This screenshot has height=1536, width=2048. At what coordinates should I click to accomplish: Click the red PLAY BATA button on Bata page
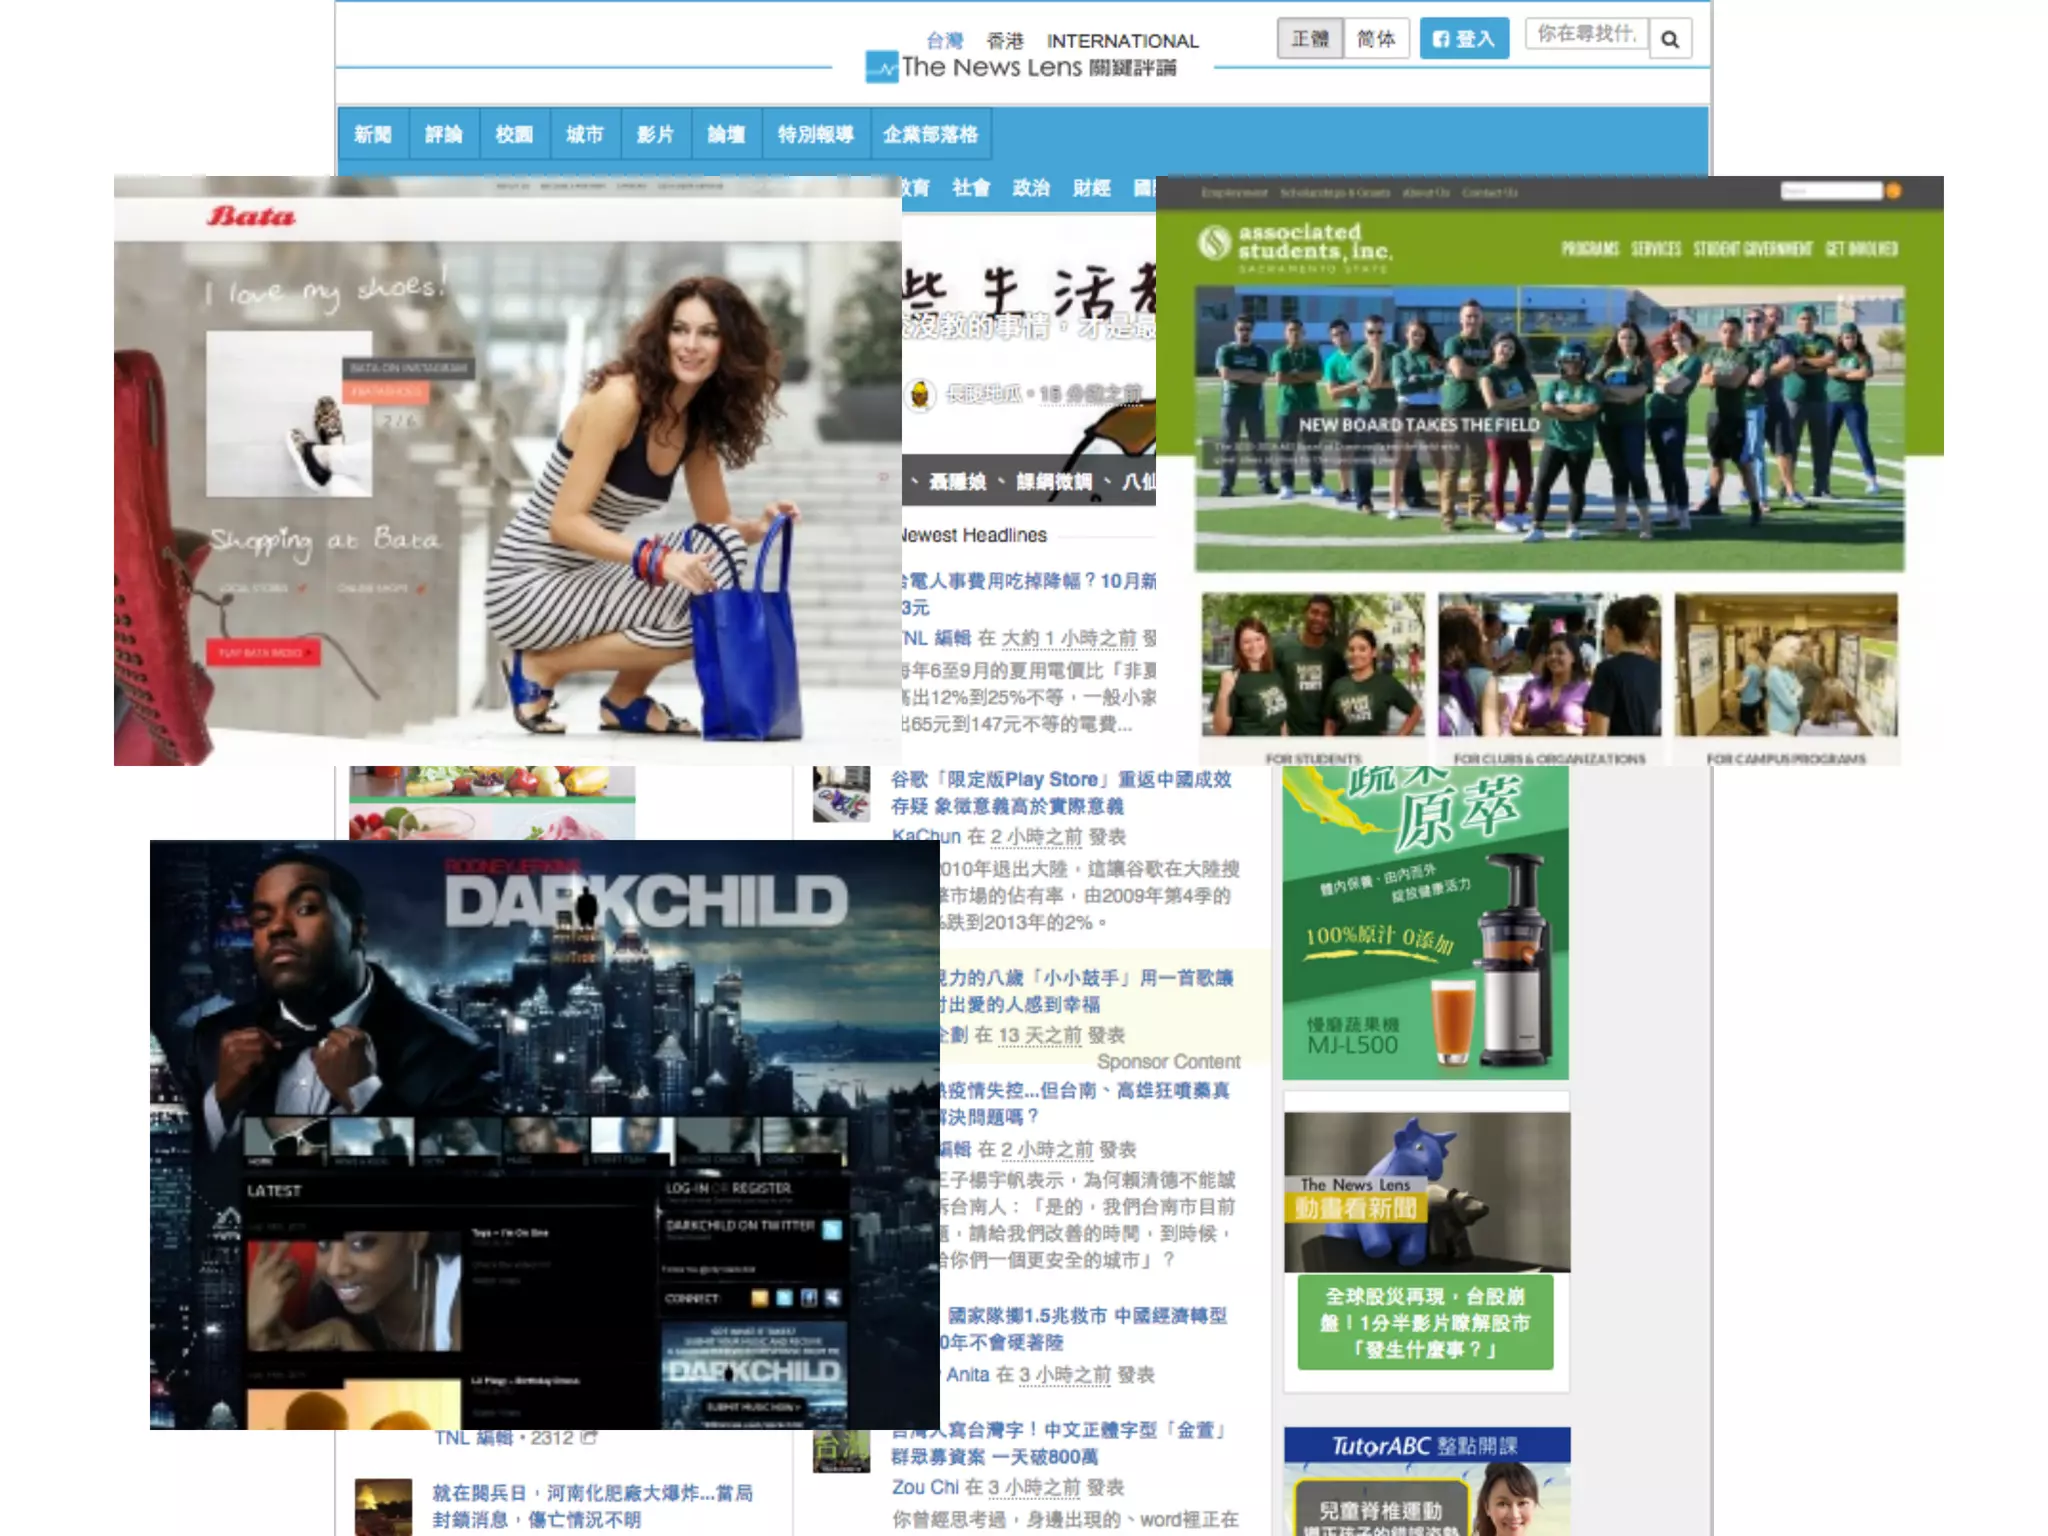[263, 652]
